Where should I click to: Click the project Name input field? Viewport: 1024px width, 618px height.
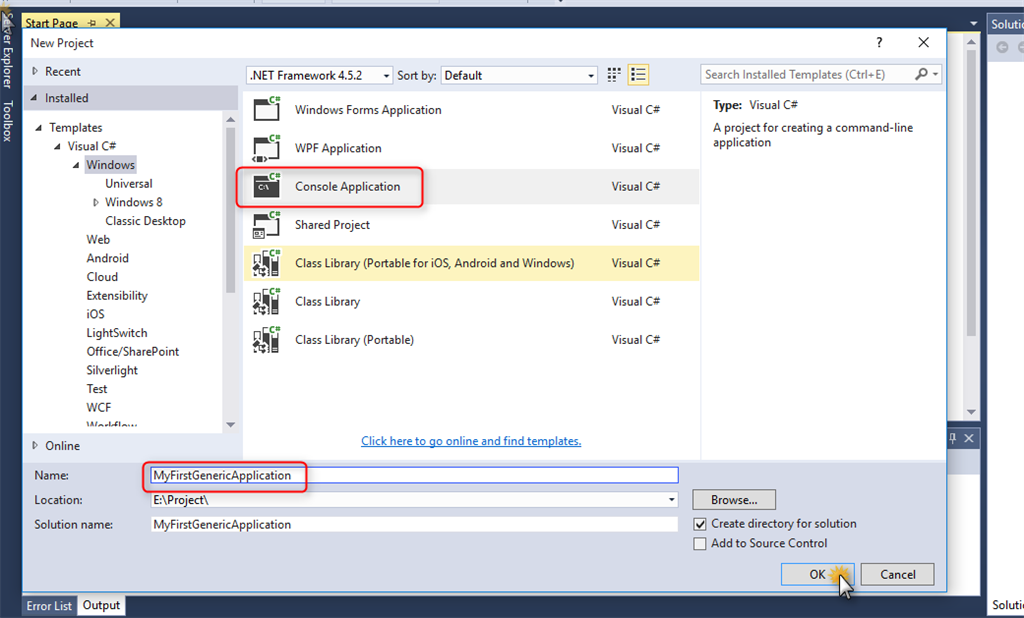coord(414,475)
